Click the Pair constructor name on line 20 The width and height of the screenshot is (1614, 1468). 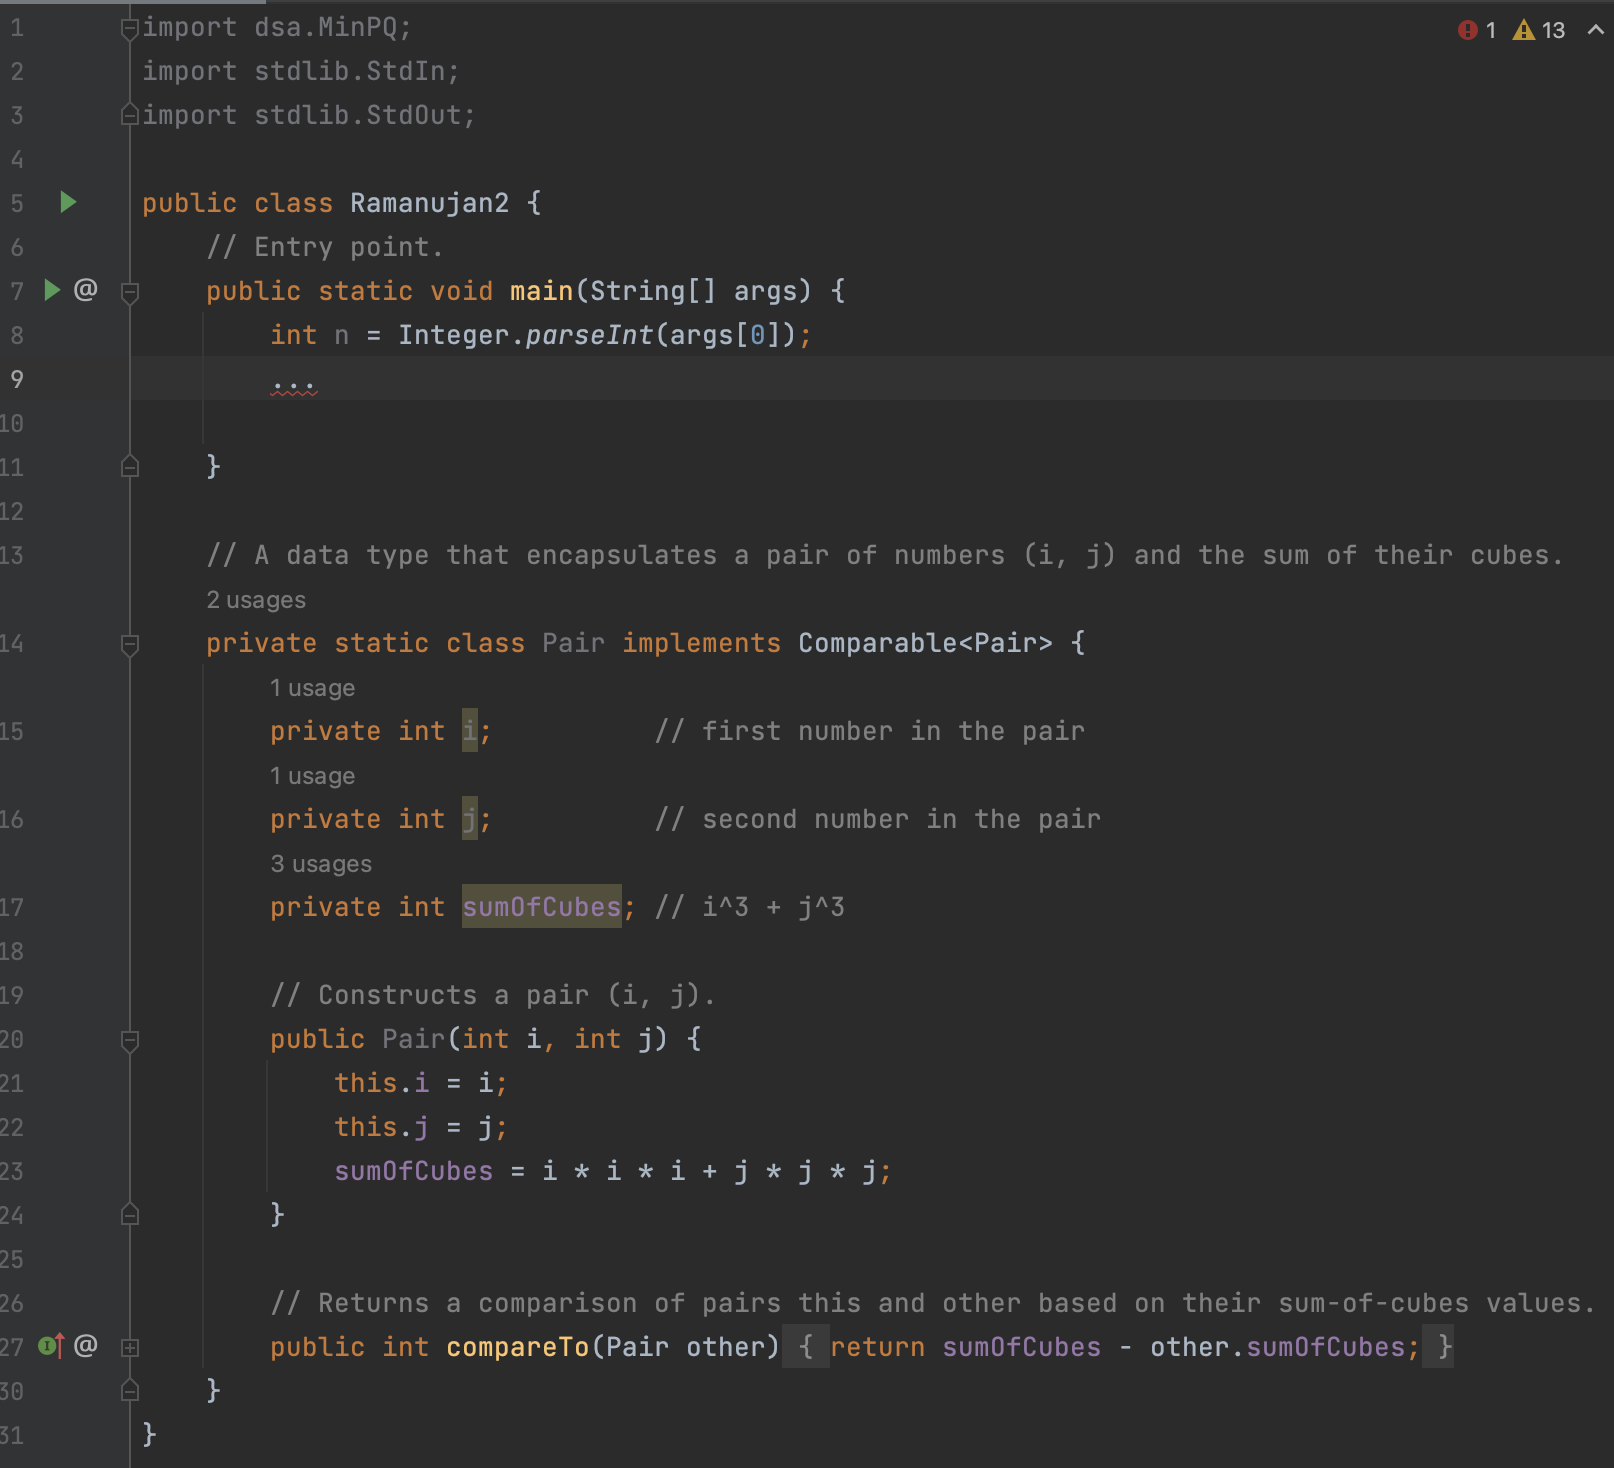tap(413, 1039)
